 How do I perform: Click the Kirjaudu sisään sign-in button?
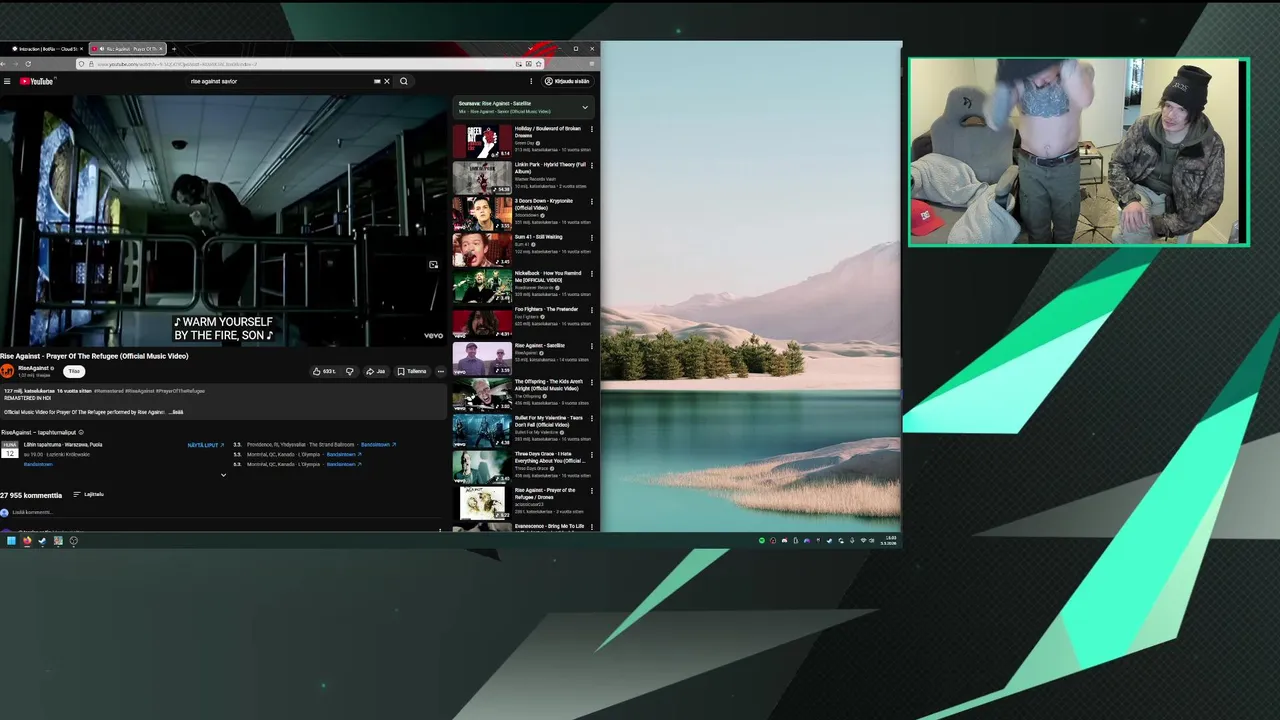(x=567, y=81)
